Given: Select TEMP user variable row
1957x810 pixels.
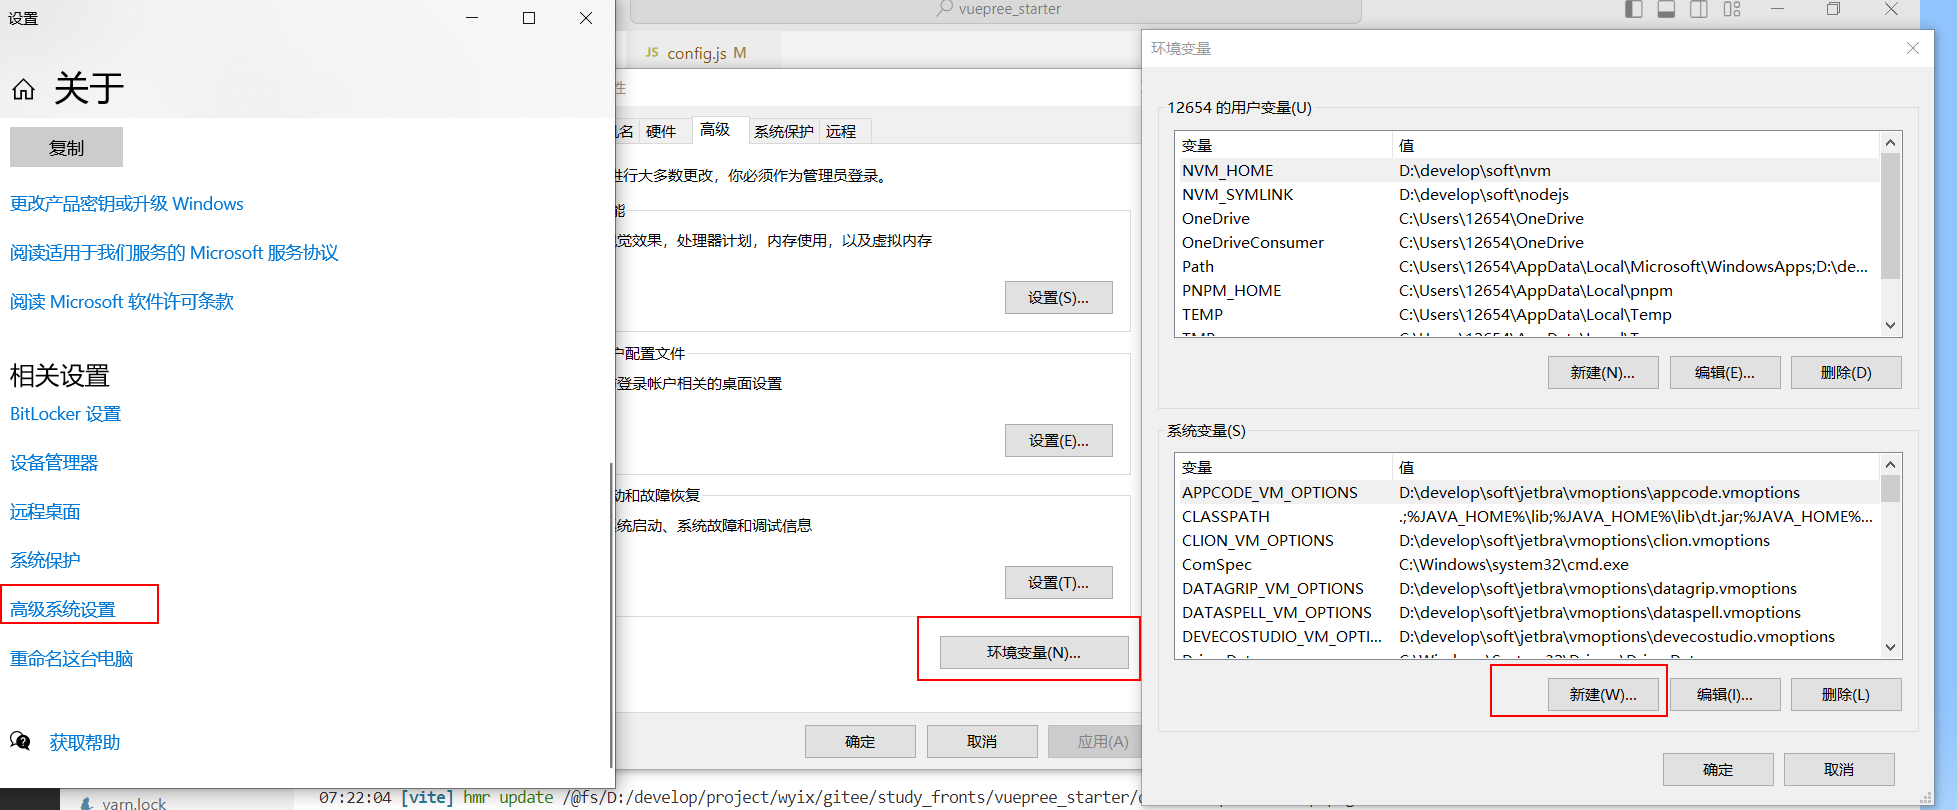Looking at the screenshot, I should pyautogui.click(x=1528, y=315).
